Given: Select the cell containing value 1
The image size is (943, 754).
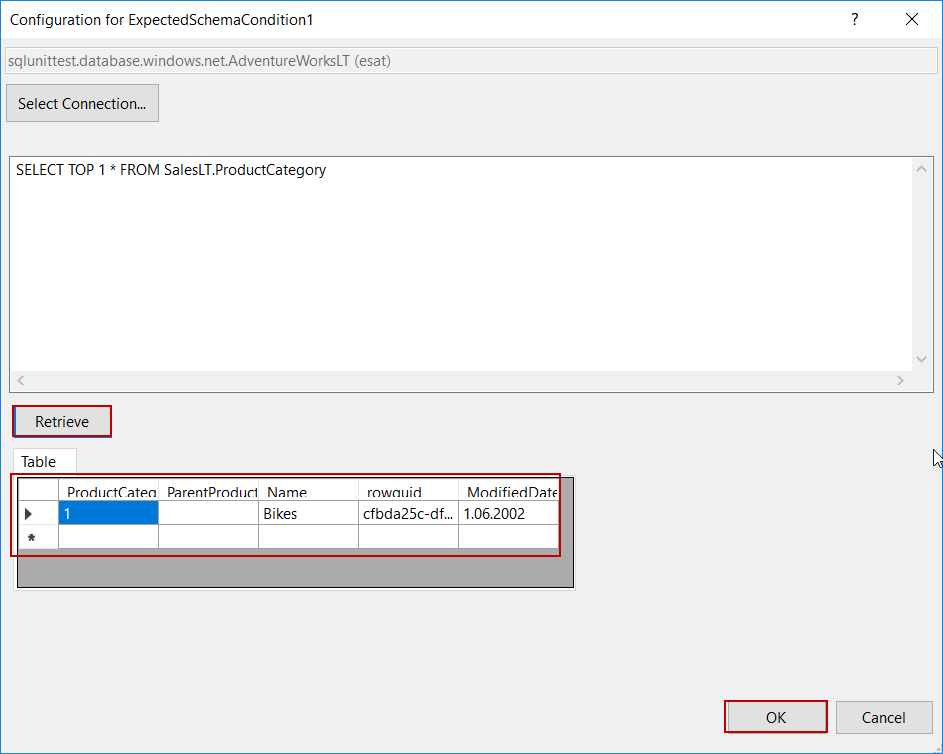Looking at the screenshot, I should tap(108, 513).
